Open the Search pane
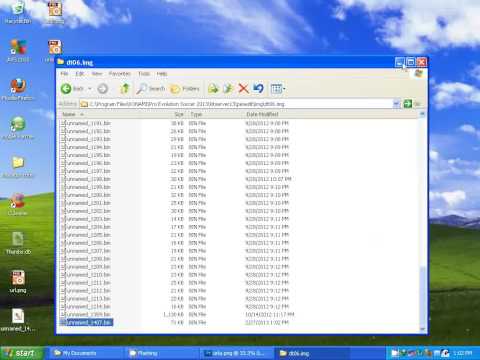The height and width of the screenshot is (360, 480). [151, 88]
